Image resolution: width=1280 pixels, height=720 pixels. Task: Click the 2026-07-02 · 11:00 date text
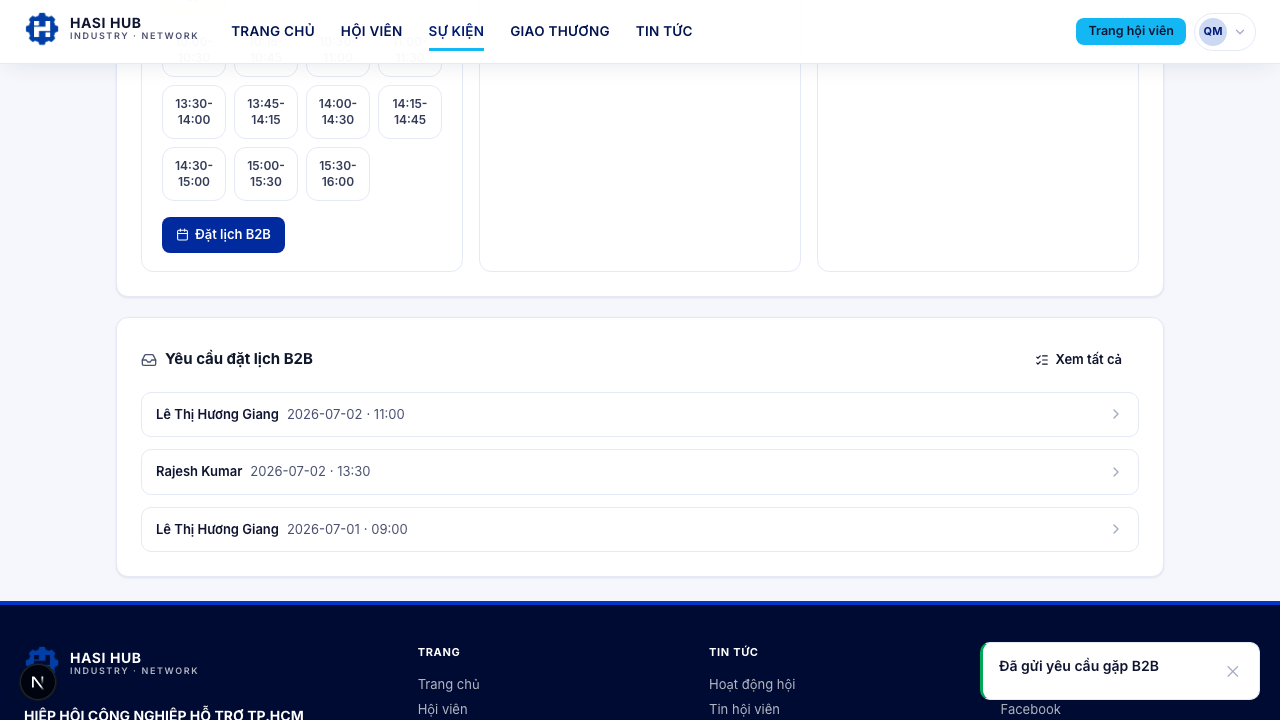(x=346, y=414)
